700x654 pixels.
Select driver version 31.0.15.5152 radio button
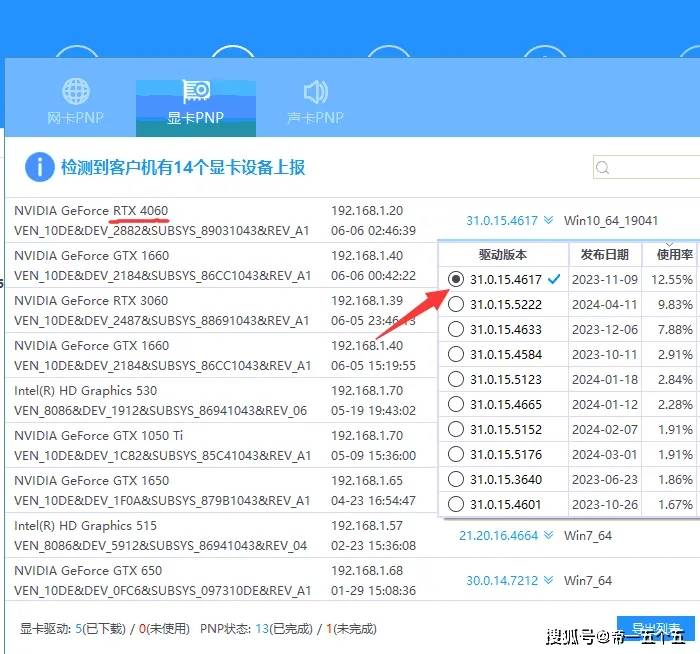pyautogui.click(x=456, y=429)
